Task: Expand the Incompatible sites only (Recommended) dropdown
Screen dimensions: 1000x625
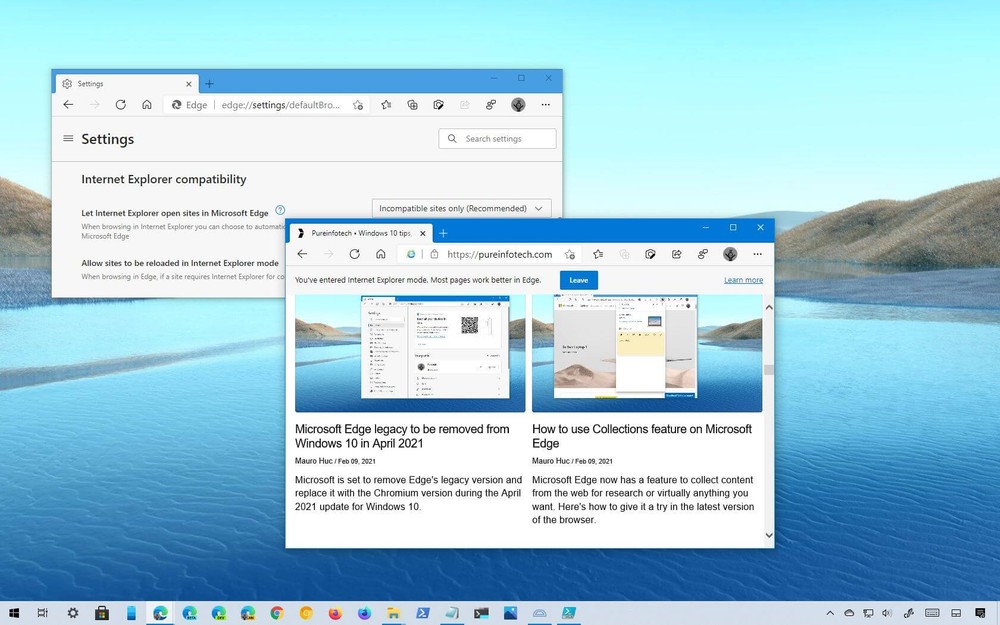Action: (462, 209)
